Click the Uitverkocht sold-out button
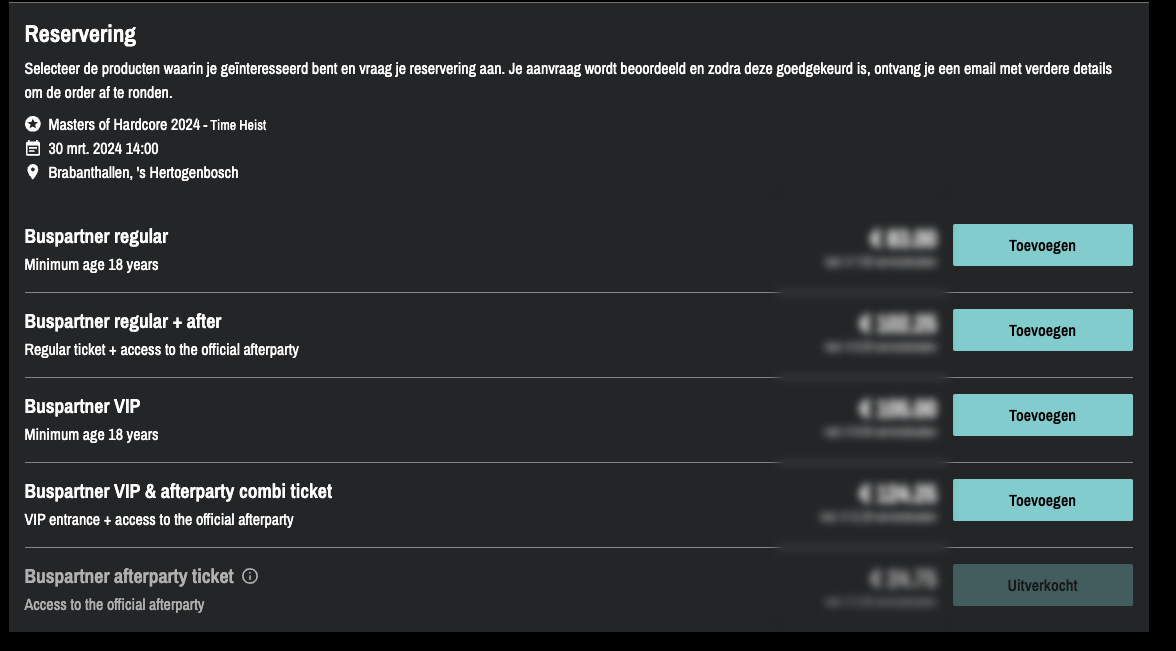 (x=1042, y=585)
